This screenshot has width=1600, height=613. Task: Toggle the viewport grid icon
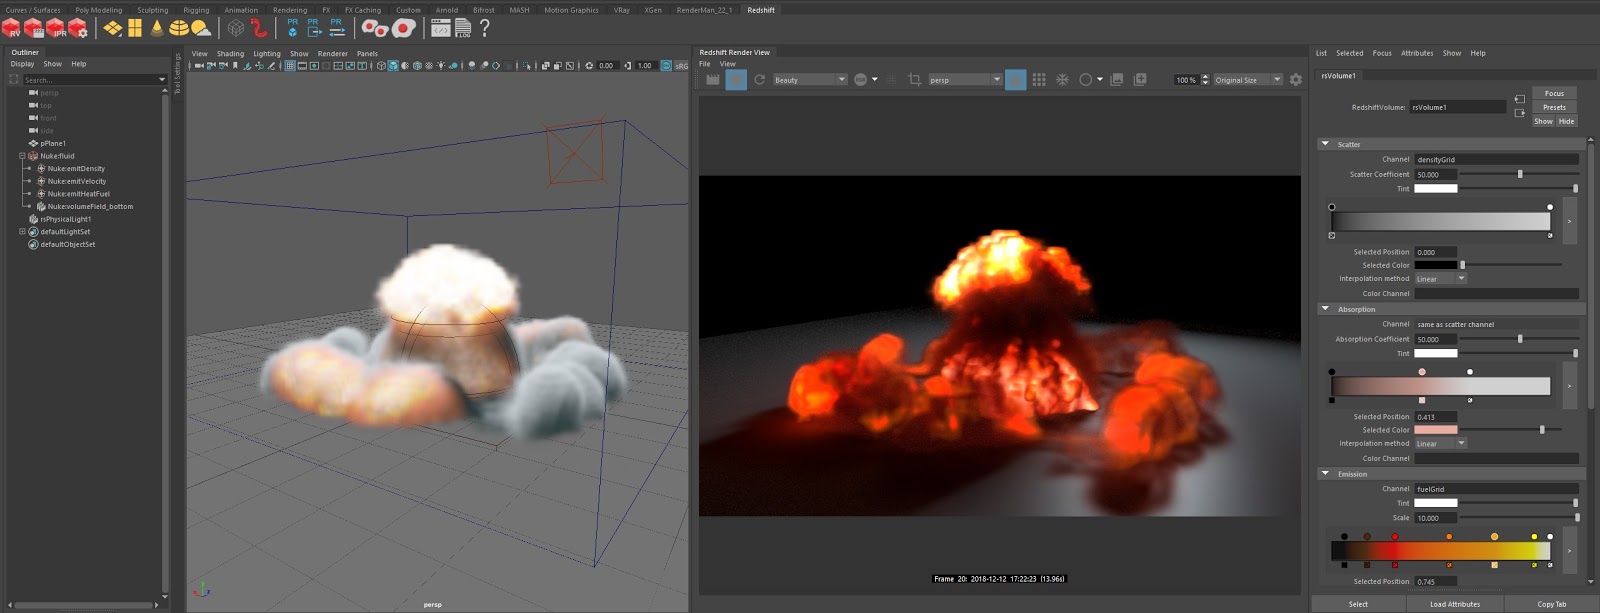pos(290,66)
